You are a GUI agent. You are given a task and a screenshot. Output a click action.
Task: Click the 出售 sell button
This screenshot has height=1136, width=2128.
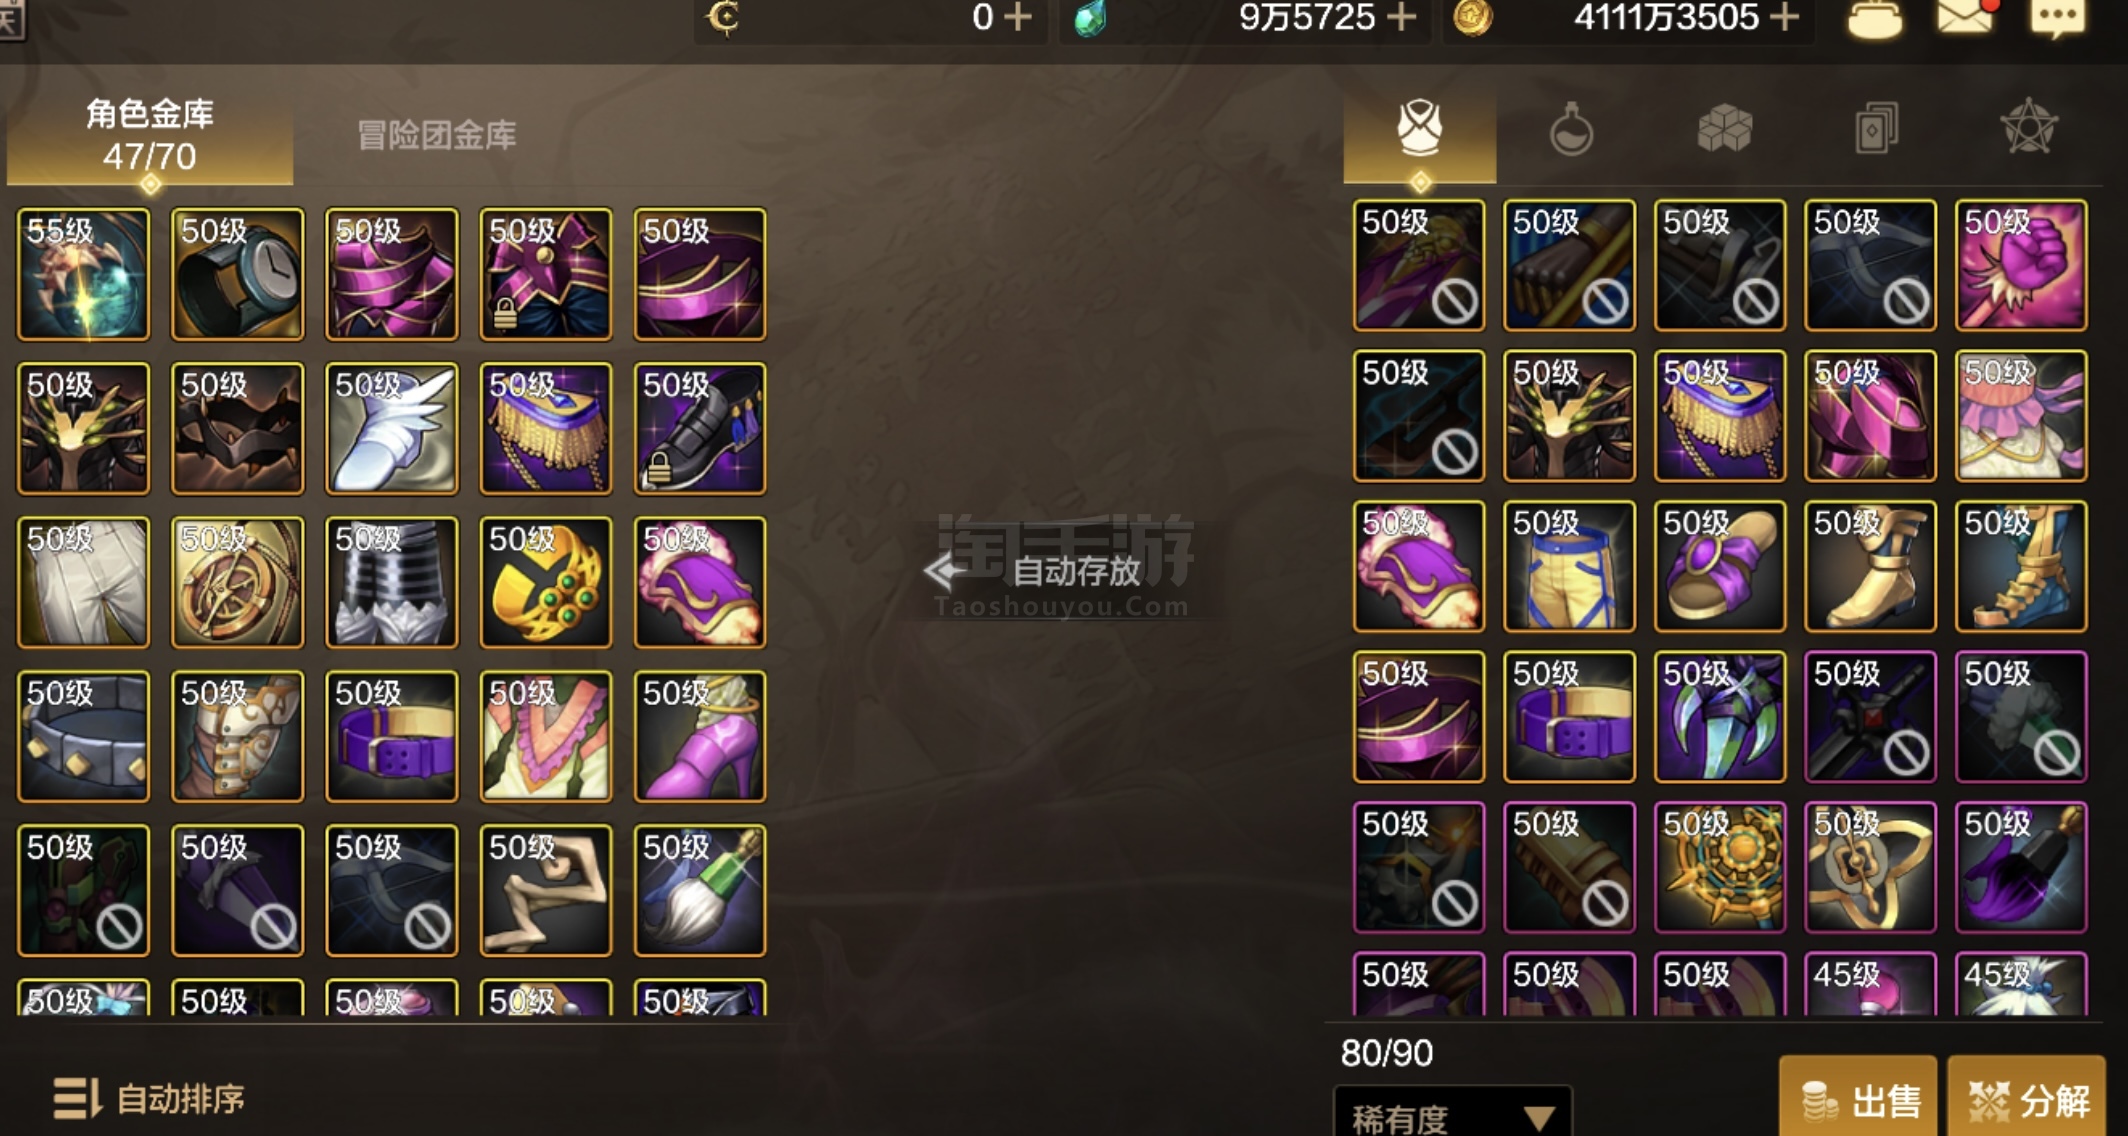tap(1859, 1098)
